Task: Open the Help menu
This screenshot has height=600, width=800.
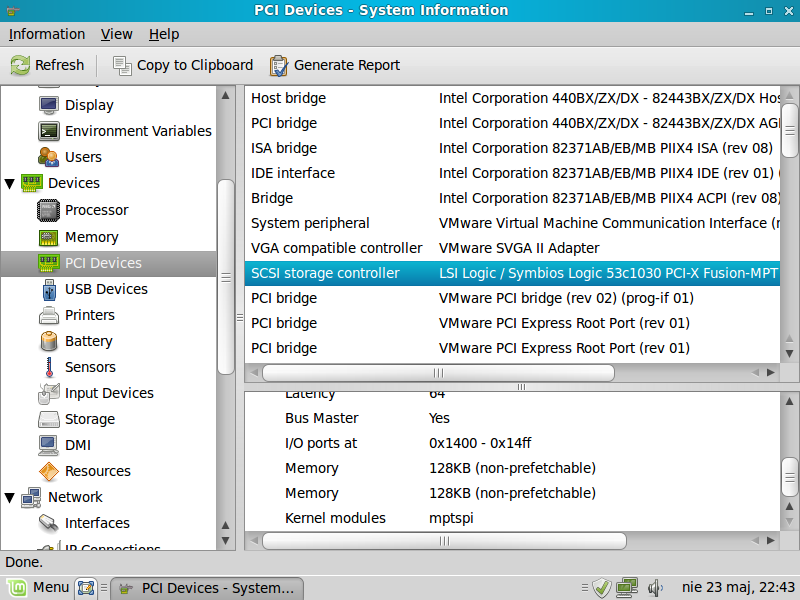Action: pyautogui.click(x=164, y=34)
